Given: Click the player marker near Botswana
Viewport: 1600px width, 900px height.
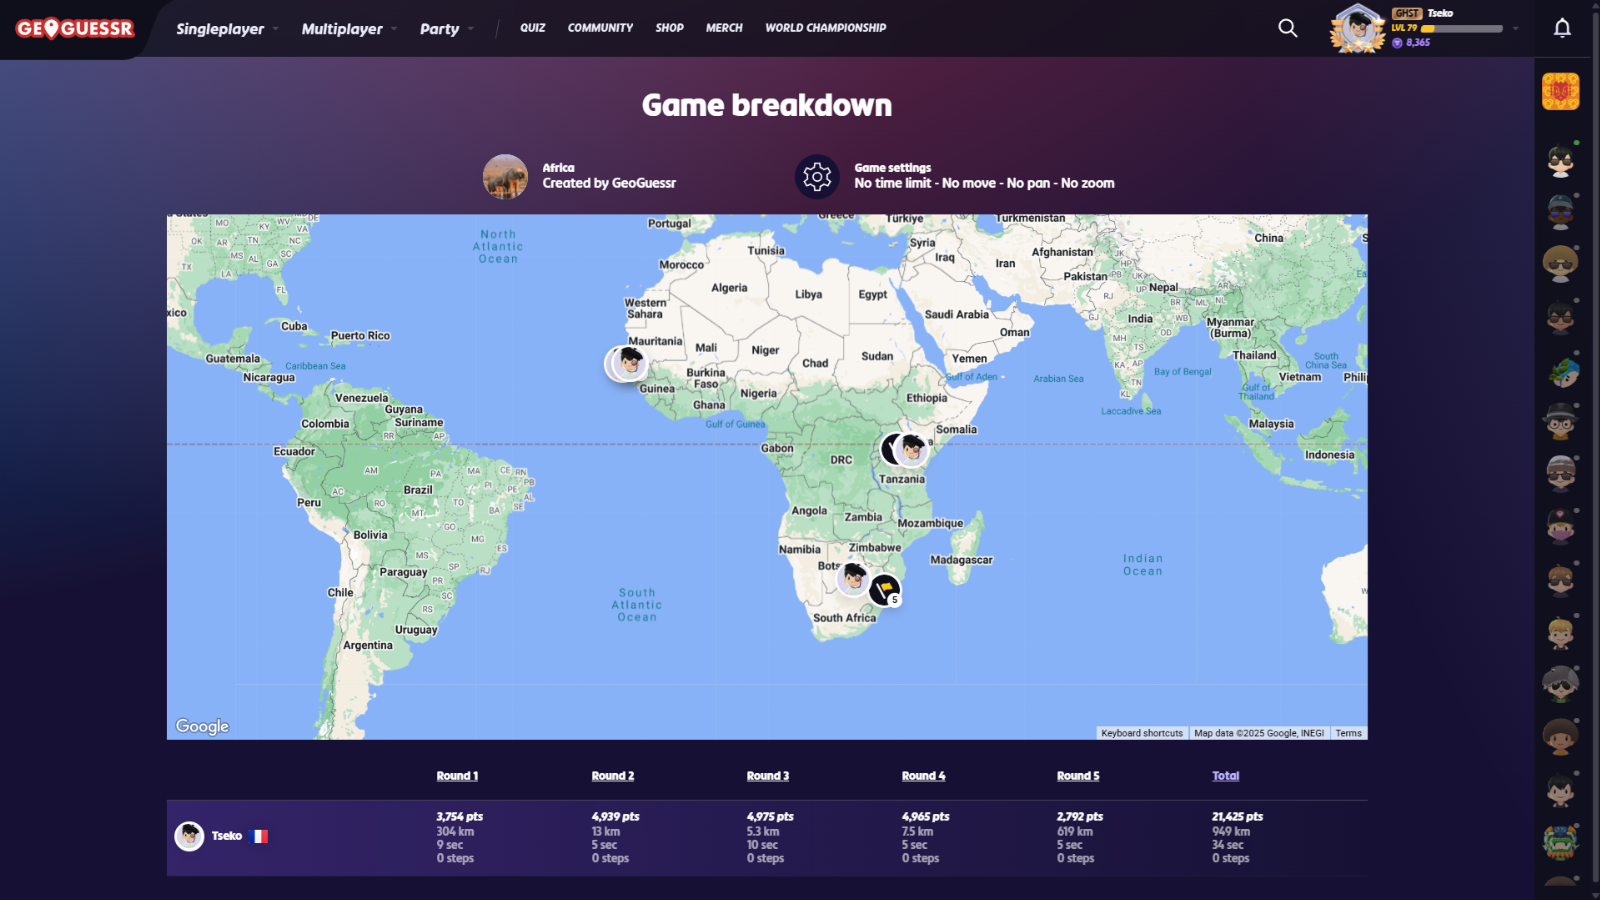Looking at the screenshot, I should pos(853,577).
